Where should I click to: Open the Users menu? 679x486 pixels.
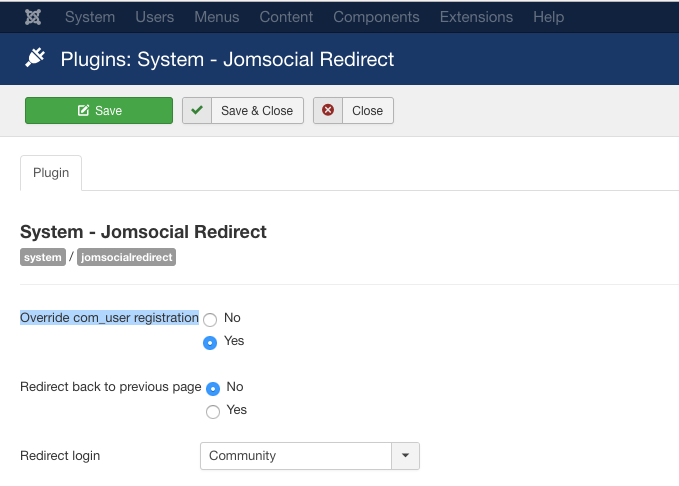coord(155,17)
